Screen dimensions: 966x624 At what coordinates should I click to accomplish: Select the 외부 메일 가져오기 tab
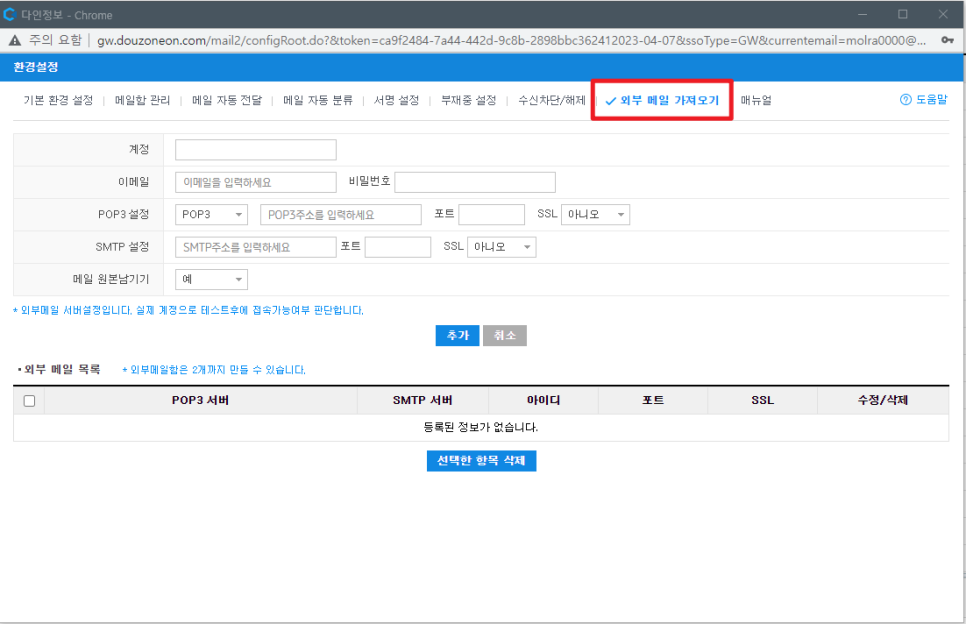click(662, 100)
